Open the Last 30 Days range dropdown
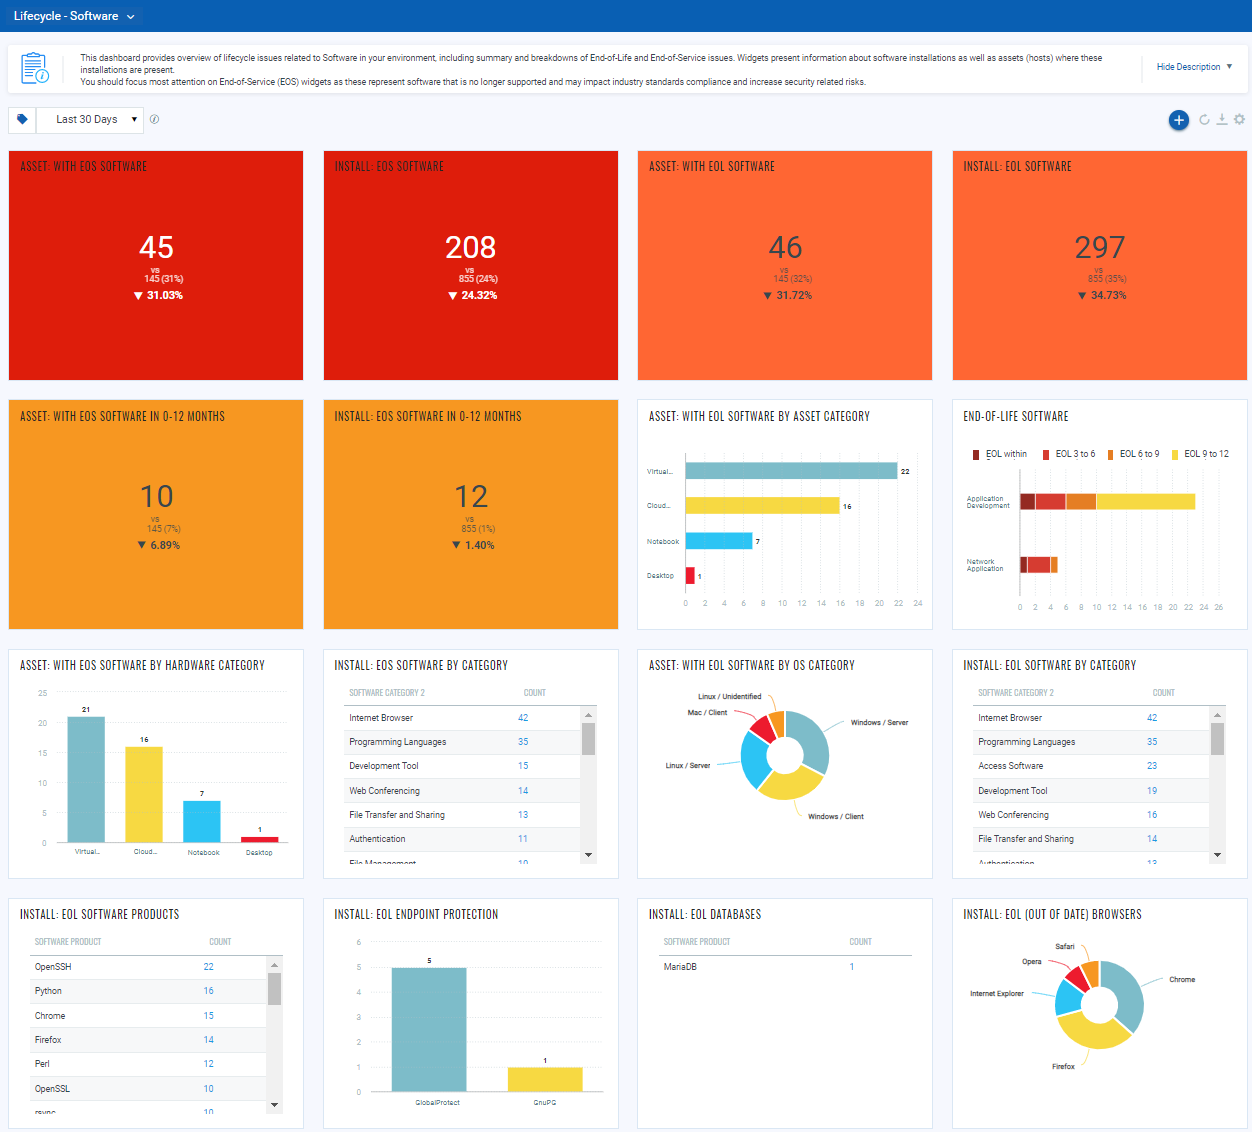The width and height of the screenshot is (1252, 1132). (90, 119)
